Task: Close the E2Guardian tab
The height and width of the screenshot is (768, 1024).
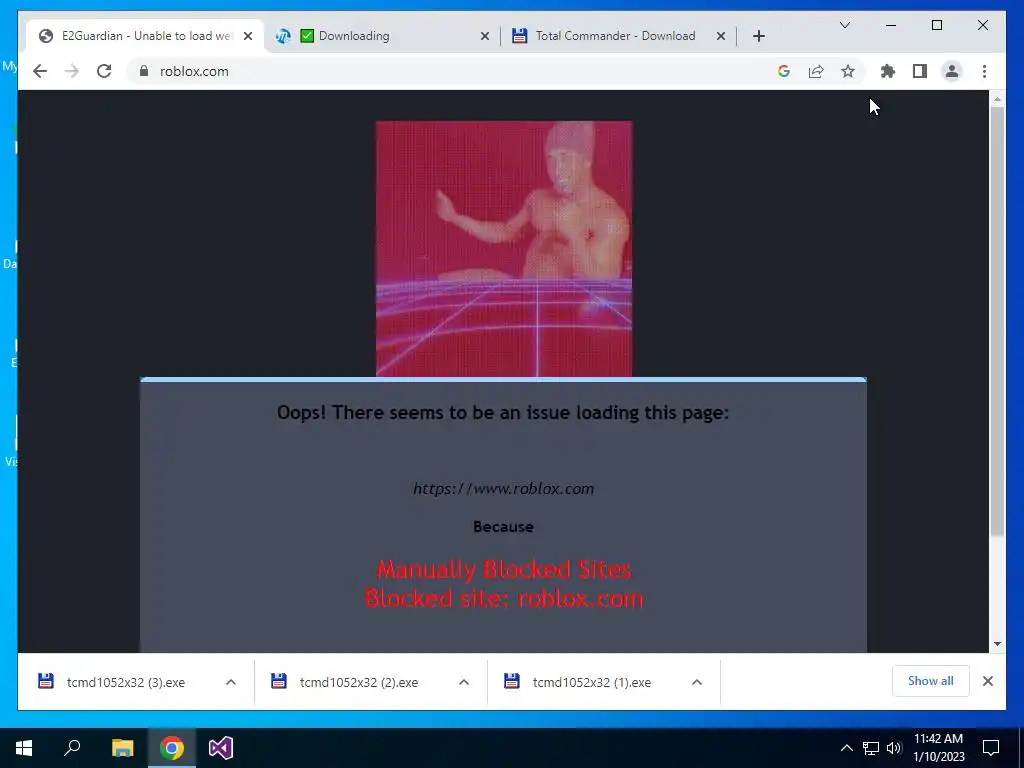Action: click(x=248, y=36)
